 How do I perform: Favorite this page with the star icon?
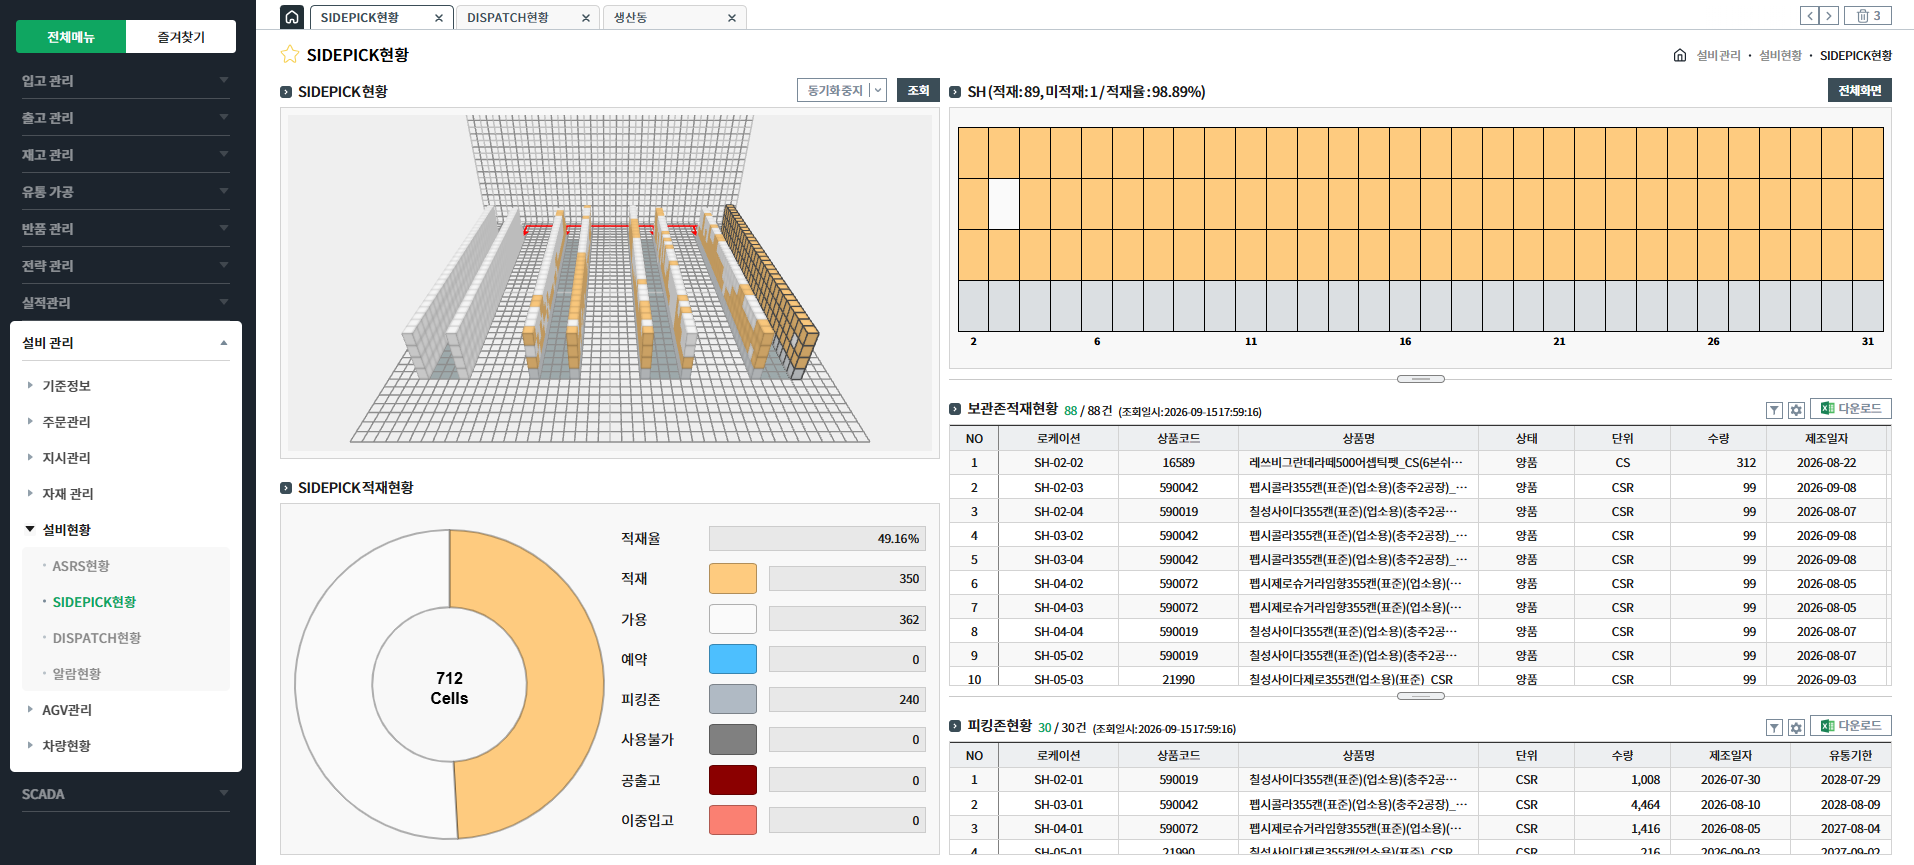pos(290,54)
